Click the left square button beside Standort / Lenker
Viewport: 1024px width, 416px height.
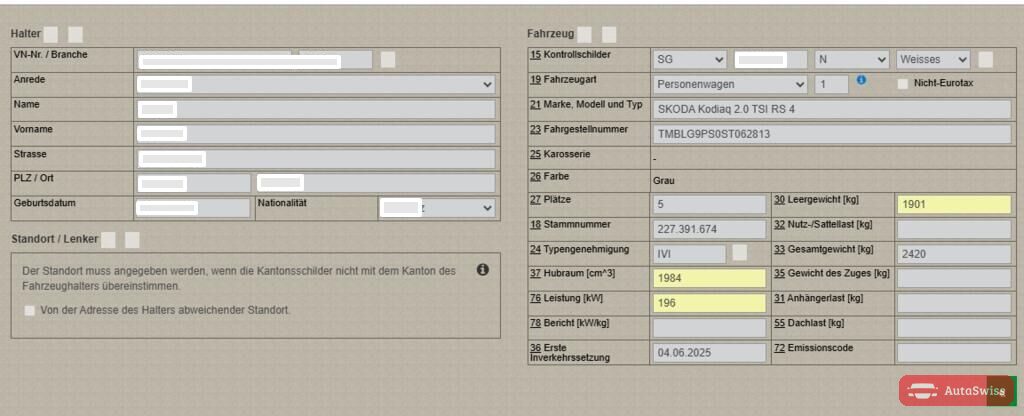[108, 240]
